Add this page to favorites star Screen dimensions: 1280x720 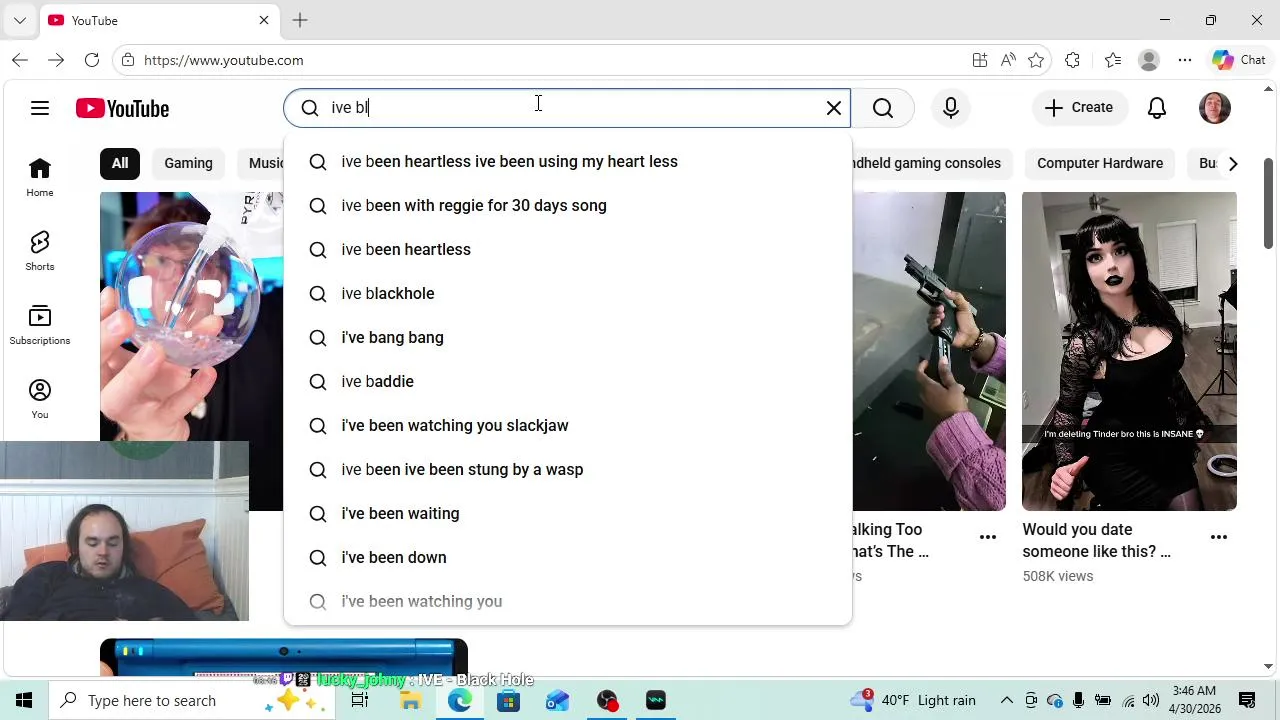pos(1036,60)
